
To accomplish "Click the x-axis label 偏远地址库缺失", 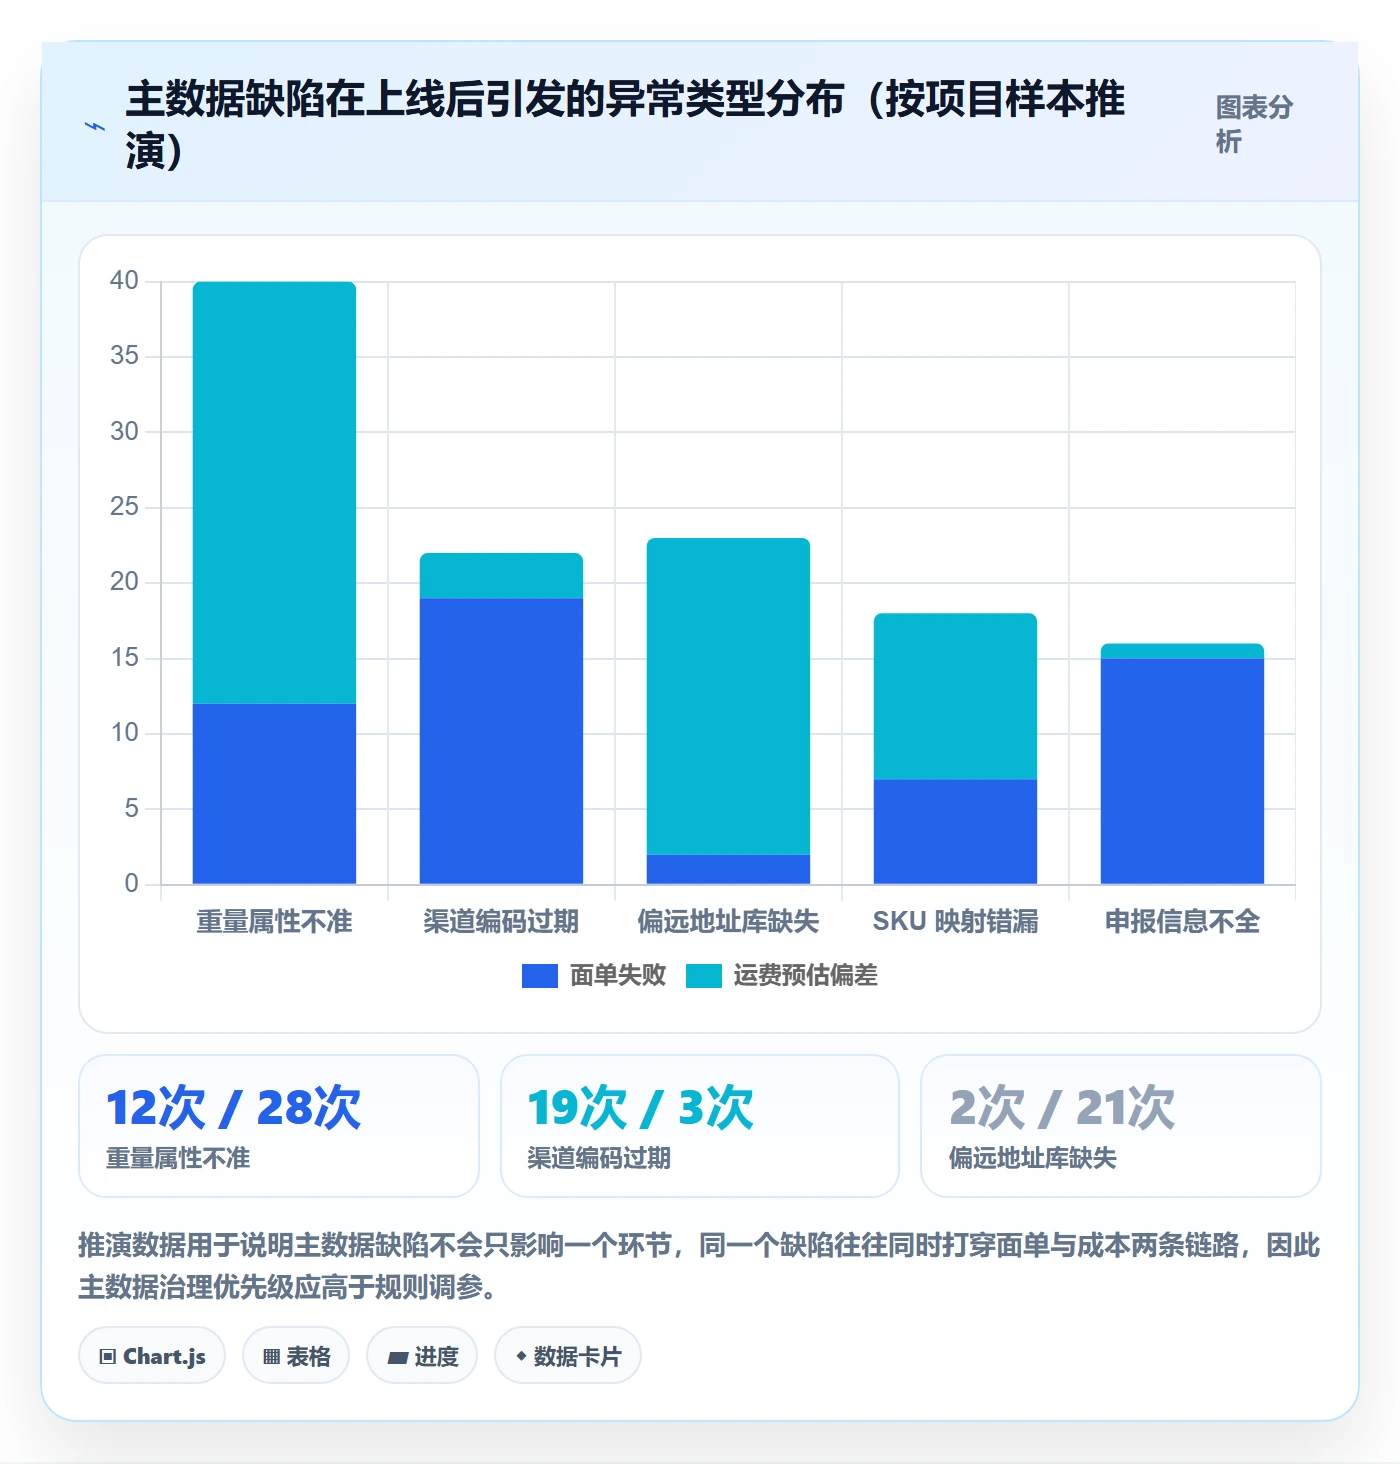I will coord(728,921).
